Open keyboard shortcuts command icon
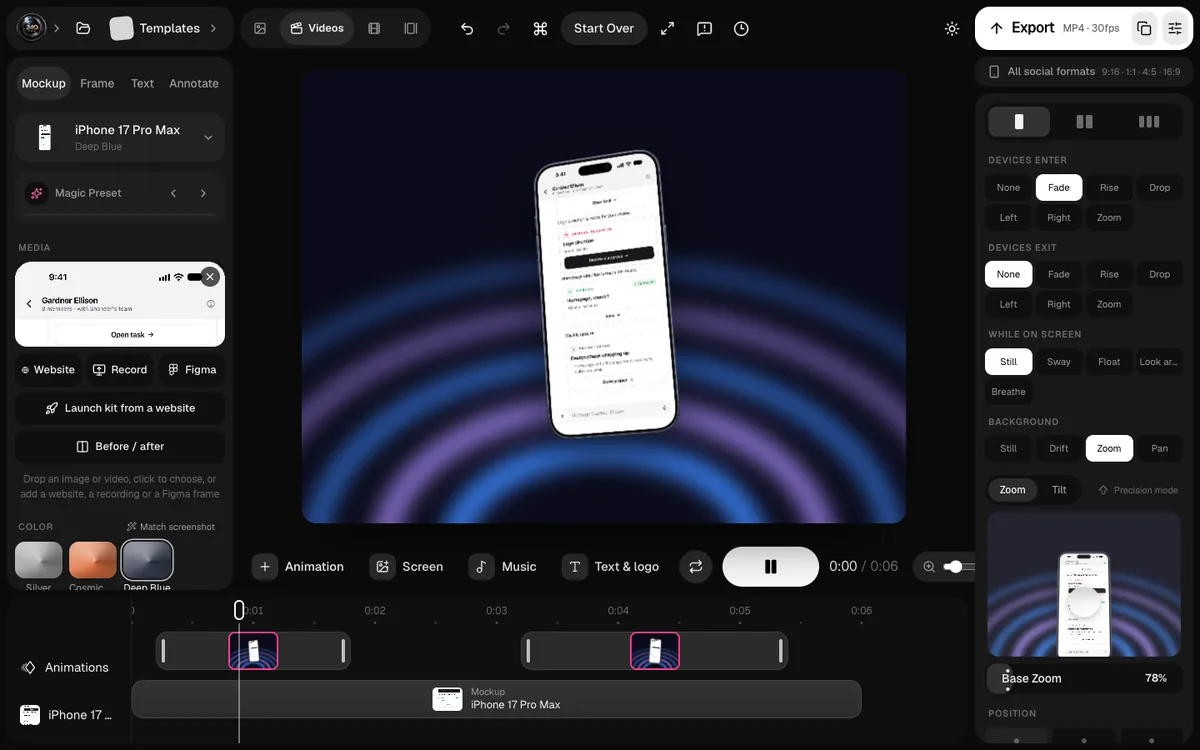 pyautogui.click(x=540, y=28)
